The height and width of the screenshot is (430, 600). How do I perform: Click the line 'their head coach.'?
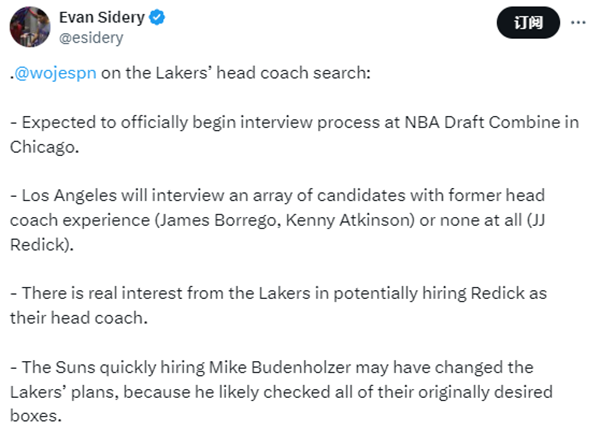coord(79,318)
